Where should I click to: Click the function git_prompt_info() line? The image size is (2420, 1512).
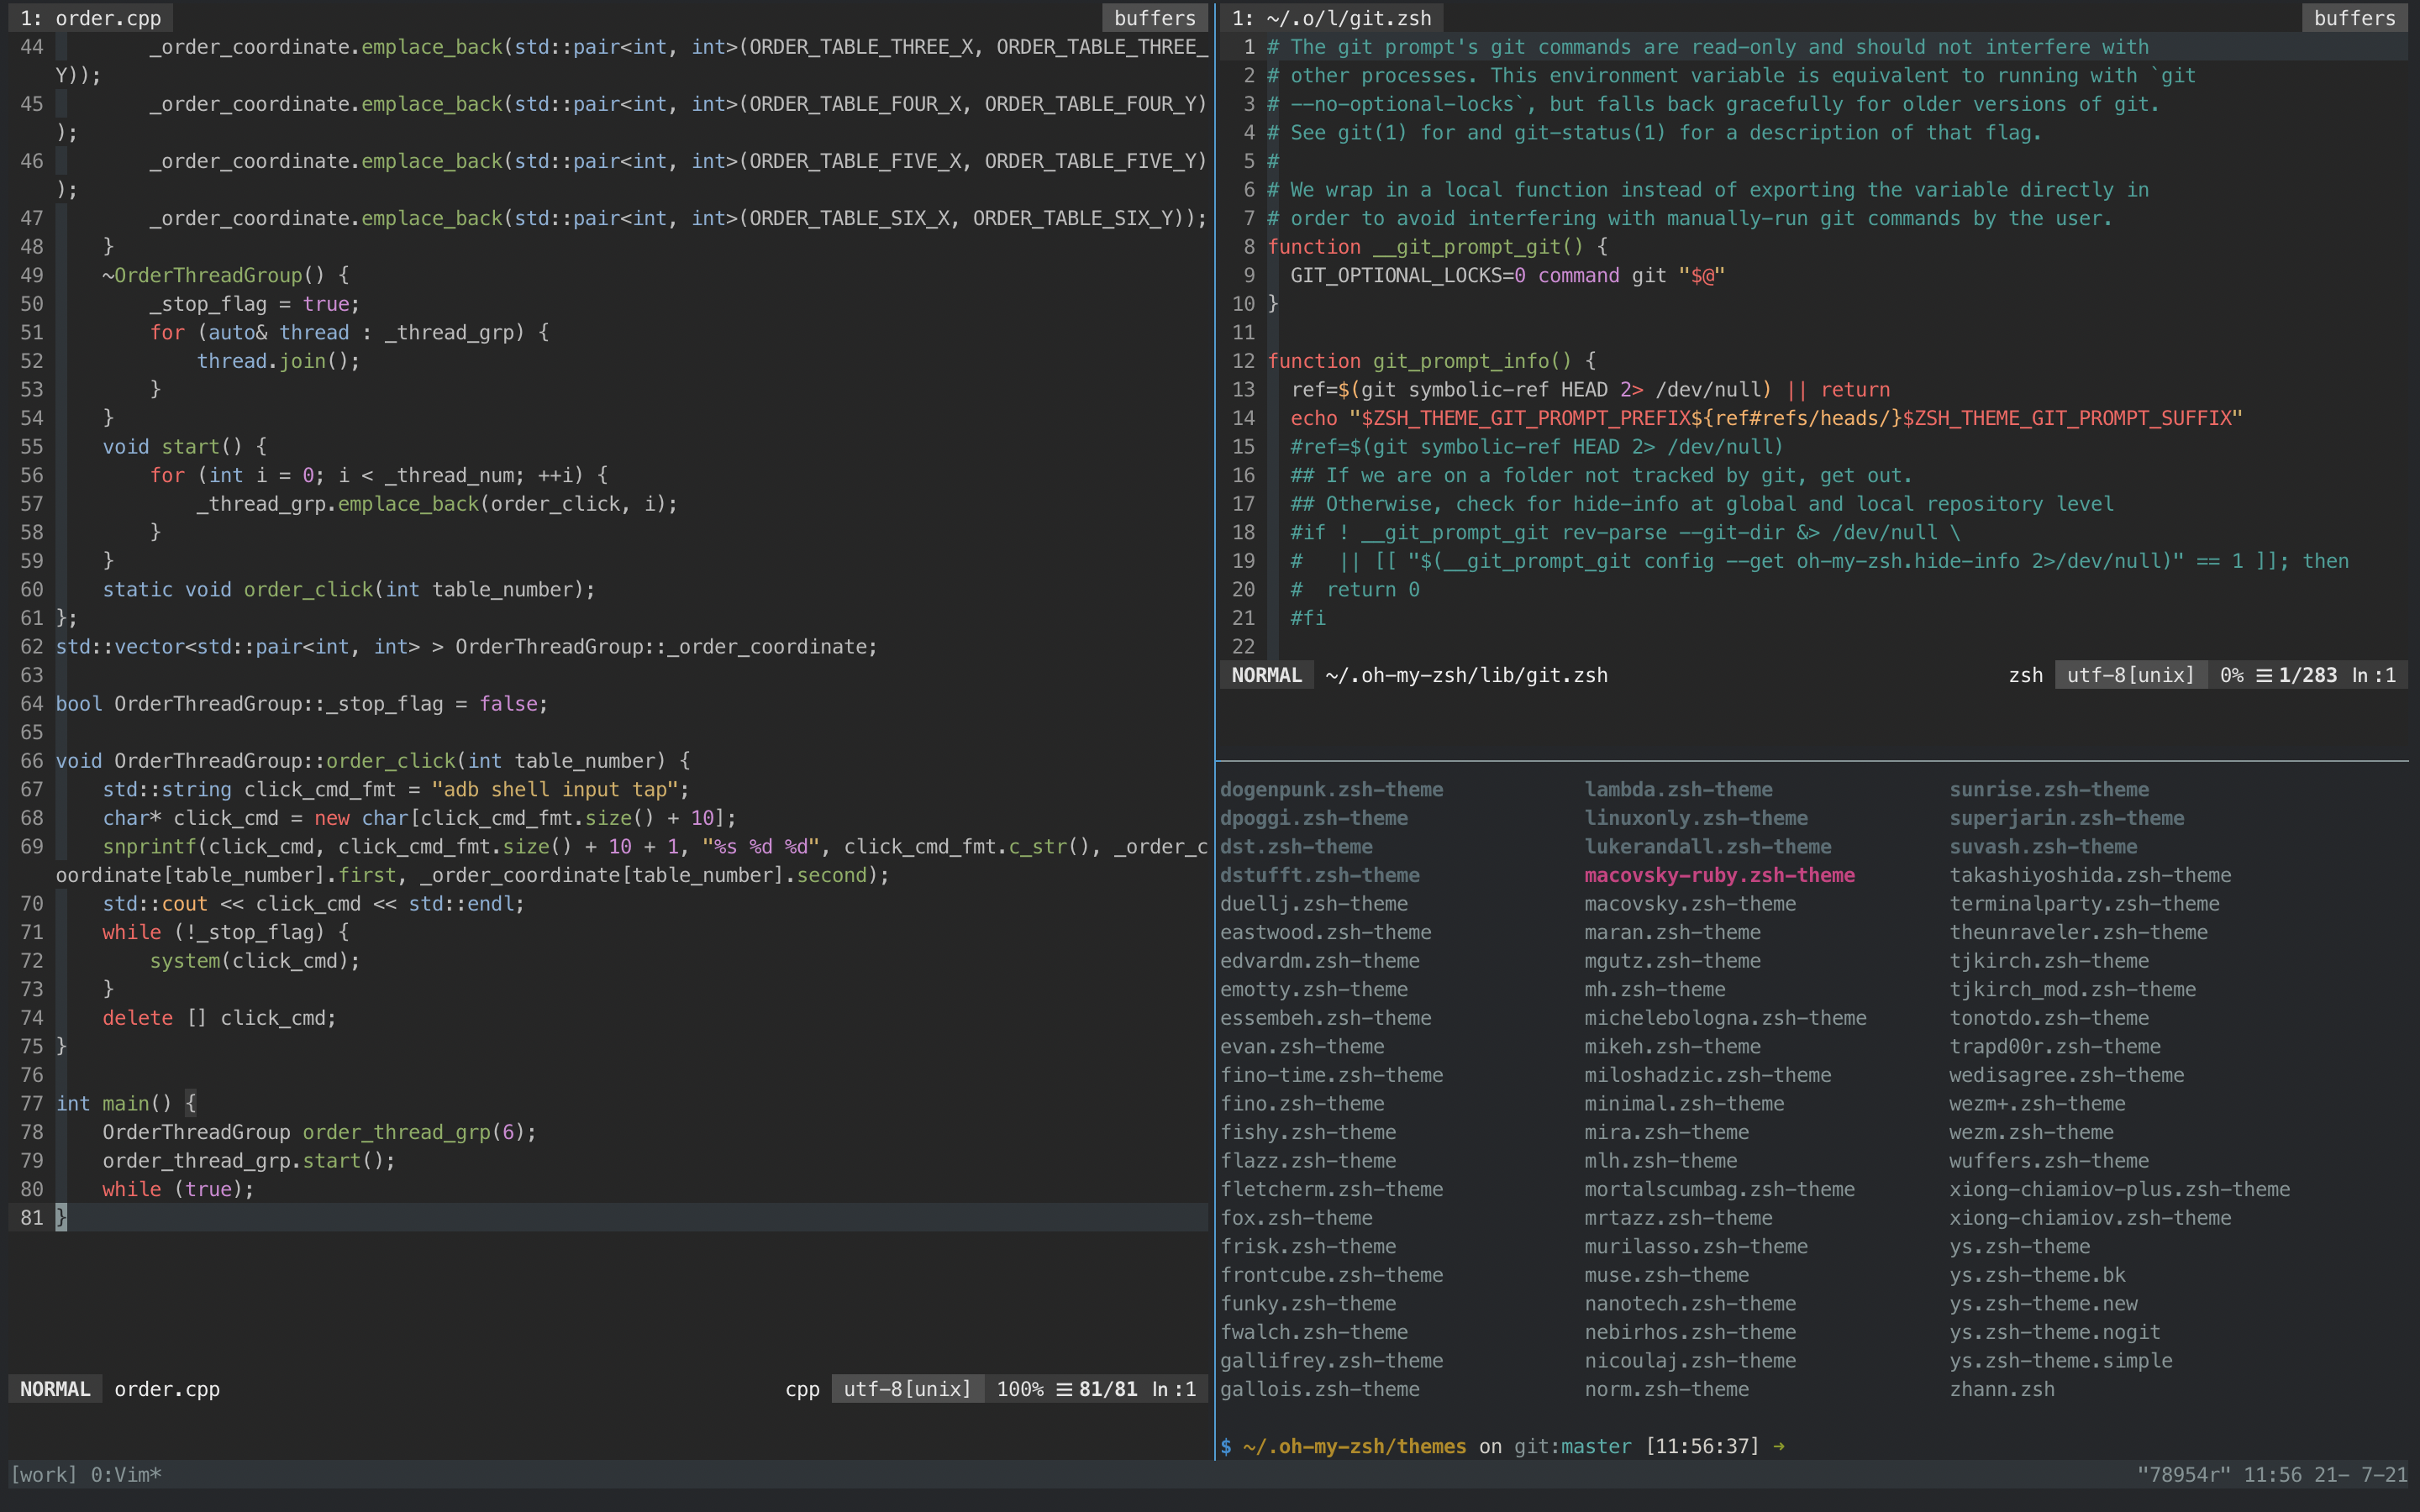(1431, 361)
